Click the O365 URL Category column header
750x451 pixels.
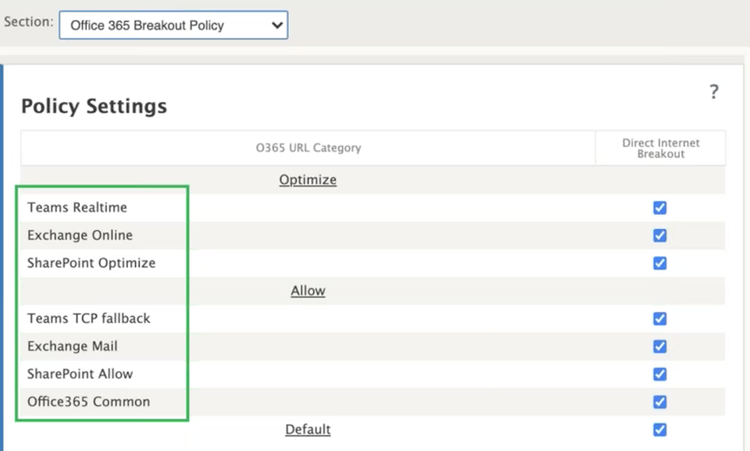coord(308,148)
